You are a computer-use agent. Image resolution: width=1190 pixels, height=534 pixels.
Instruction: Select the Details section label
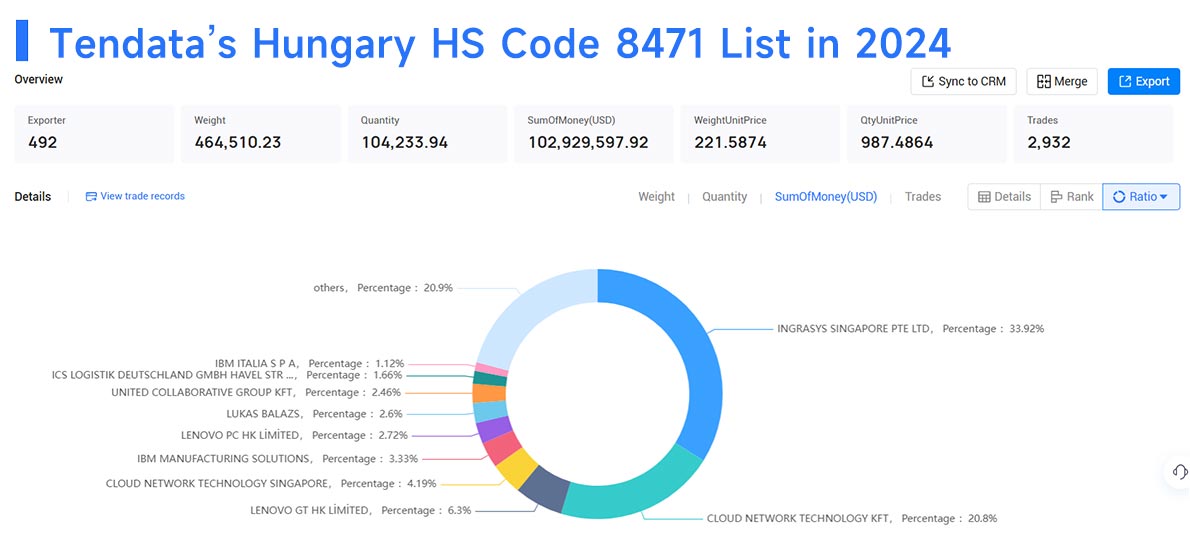click(33, 196)
